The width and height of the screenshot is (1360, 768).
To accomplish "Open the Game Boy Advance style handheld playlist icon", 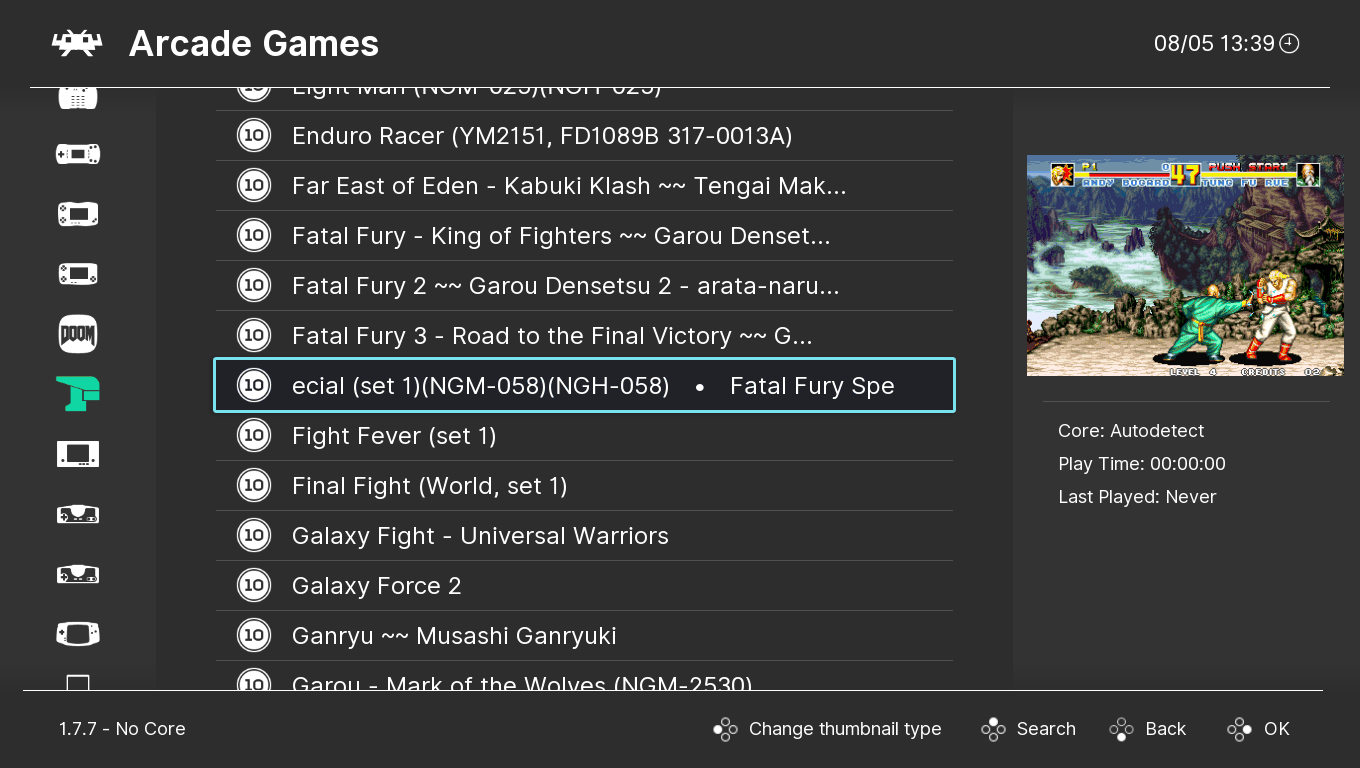I will point(78,634).
